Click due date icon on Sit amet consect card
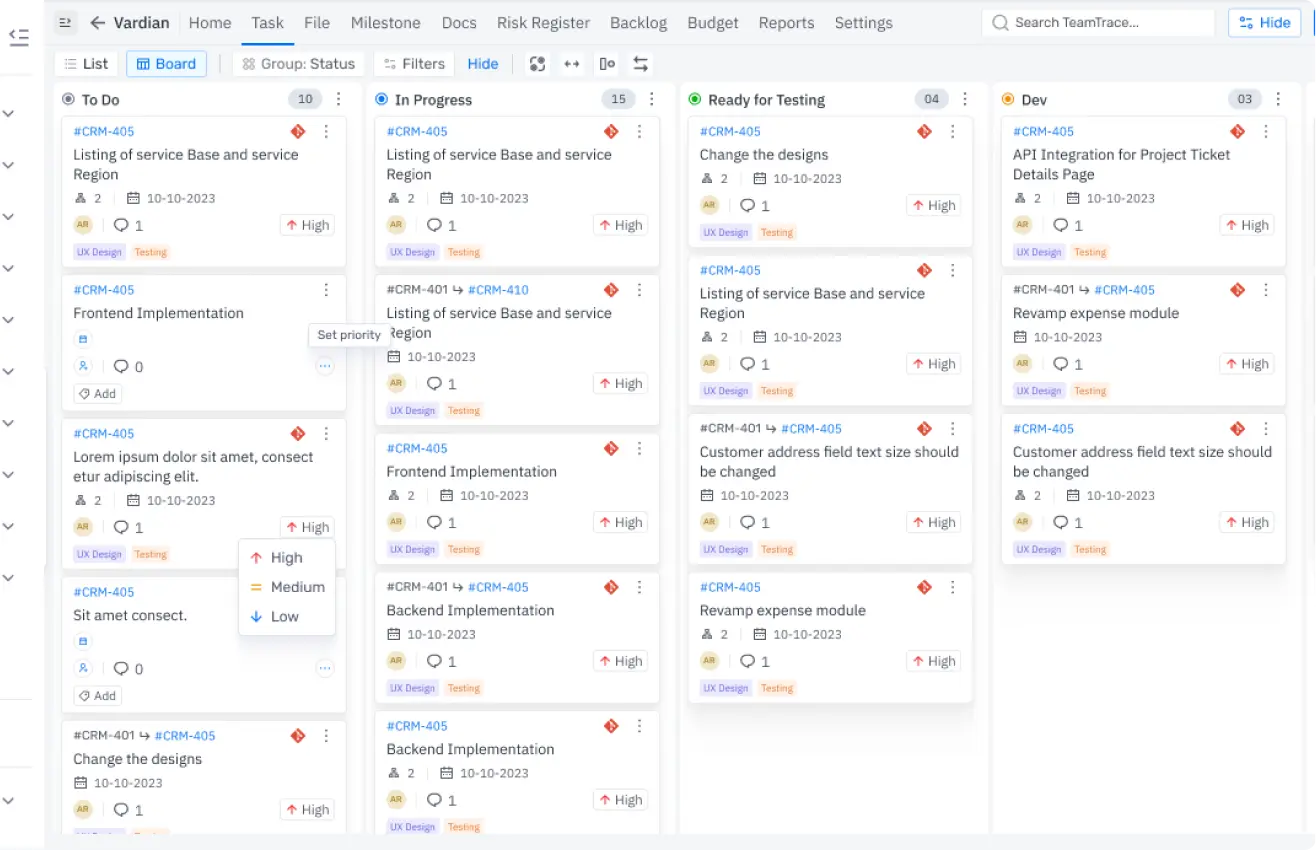 click(83, 641)
